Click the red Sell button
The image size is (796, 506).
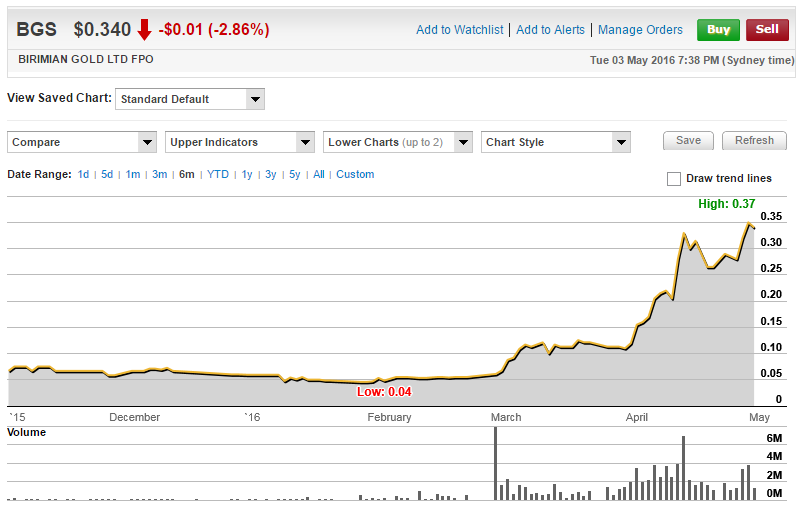(767, 29)
